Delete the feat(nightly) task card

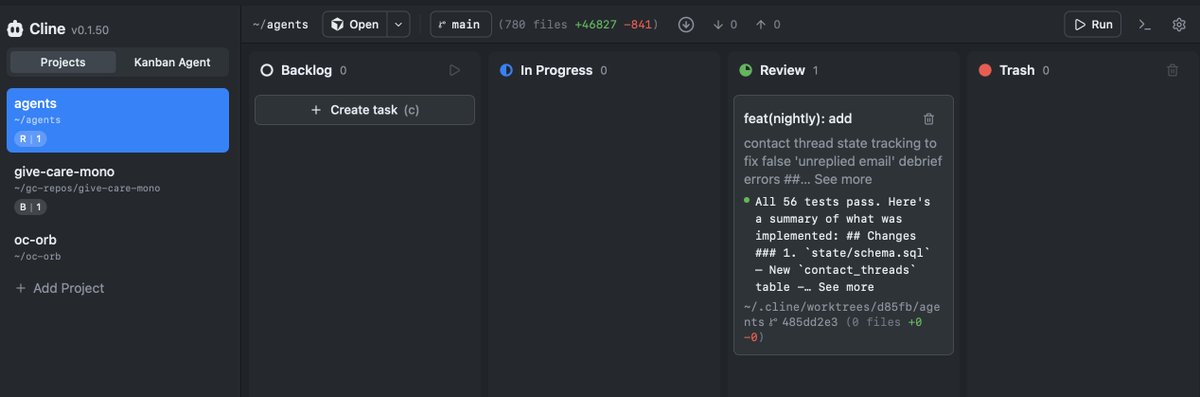(929, 118)
